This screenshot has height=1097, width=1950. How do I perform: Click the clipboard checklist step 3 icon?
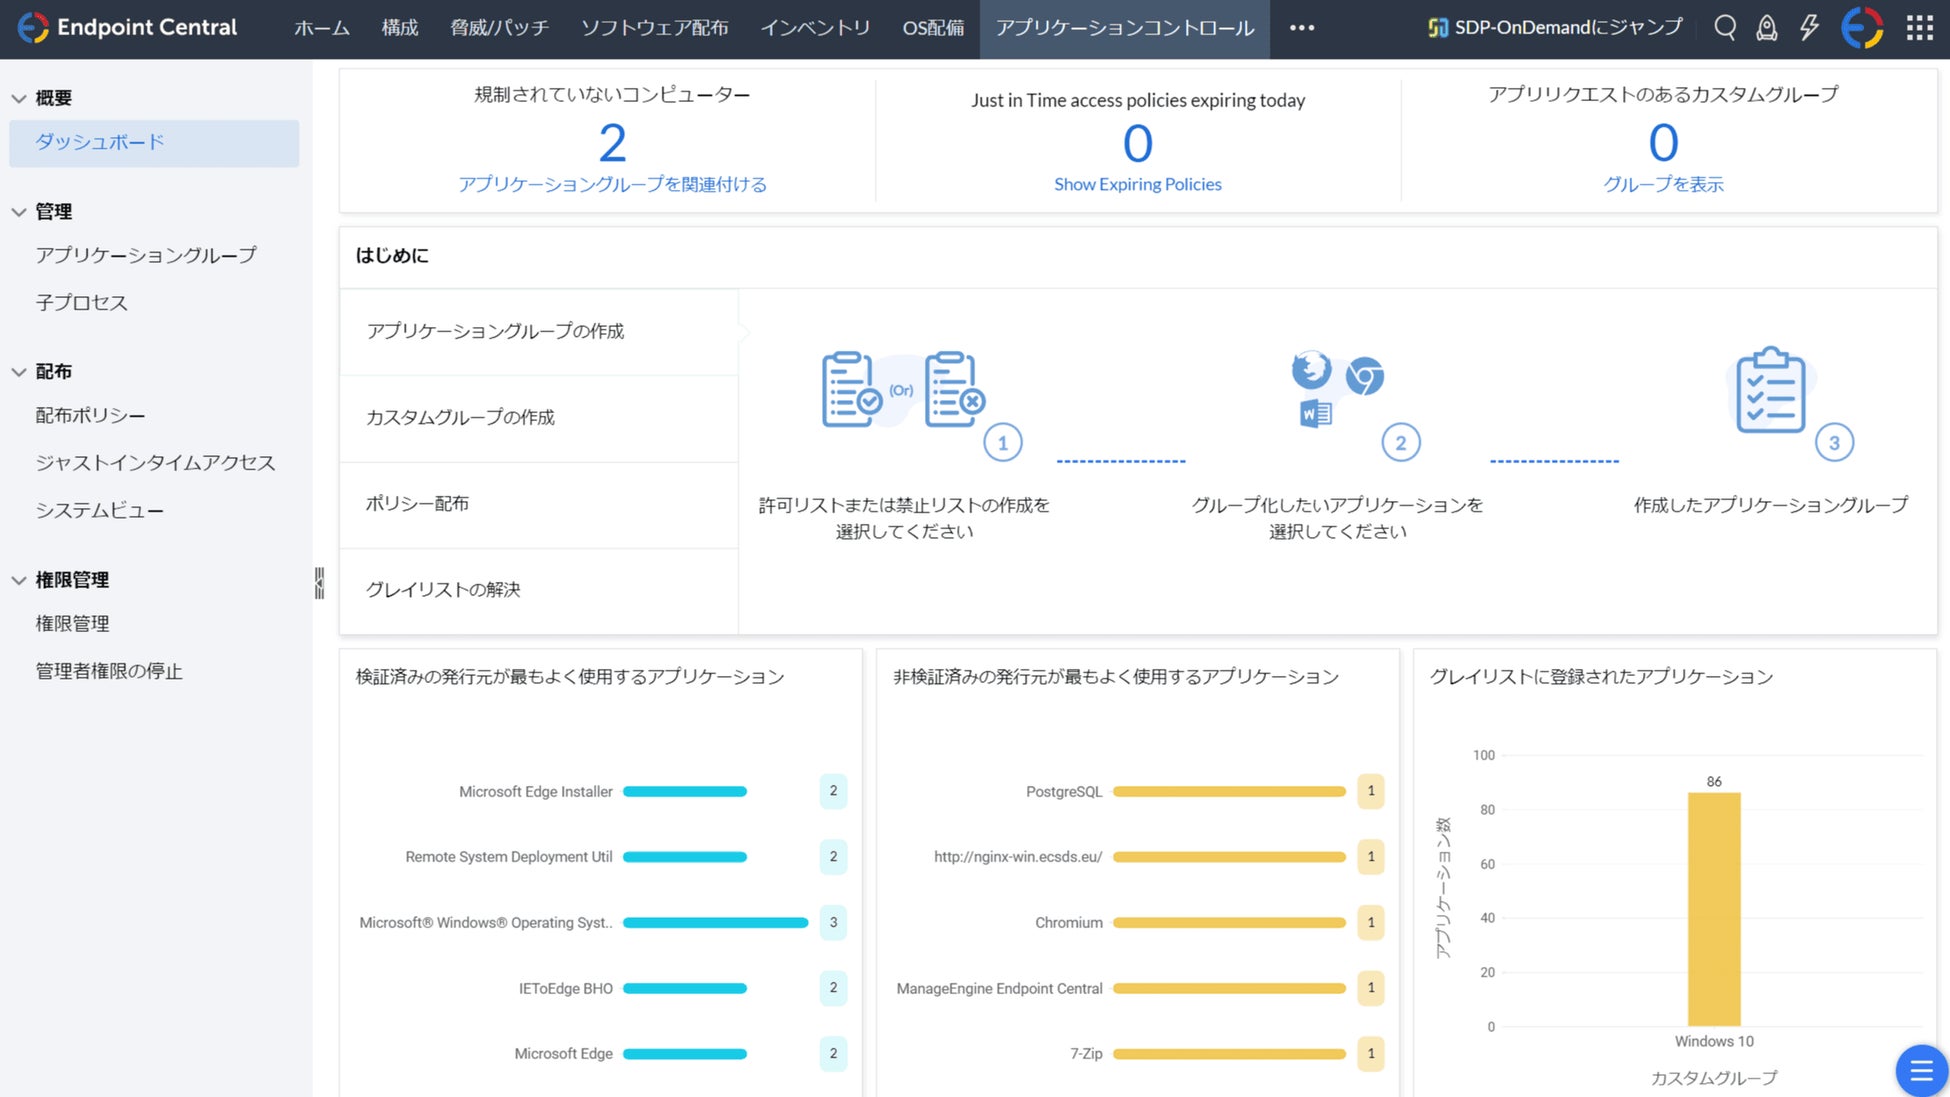(x=1771, y=392)
